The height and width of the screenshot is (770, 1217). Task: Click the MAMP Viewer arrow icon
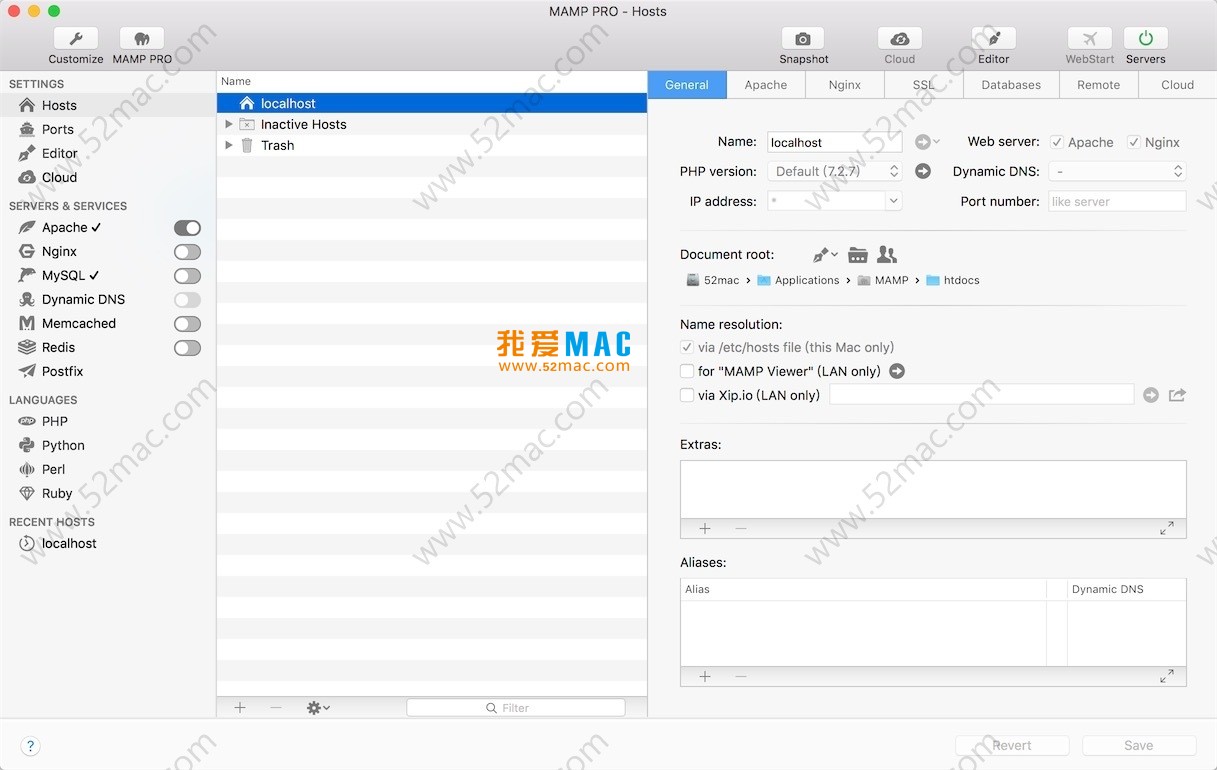pos(897,371)
